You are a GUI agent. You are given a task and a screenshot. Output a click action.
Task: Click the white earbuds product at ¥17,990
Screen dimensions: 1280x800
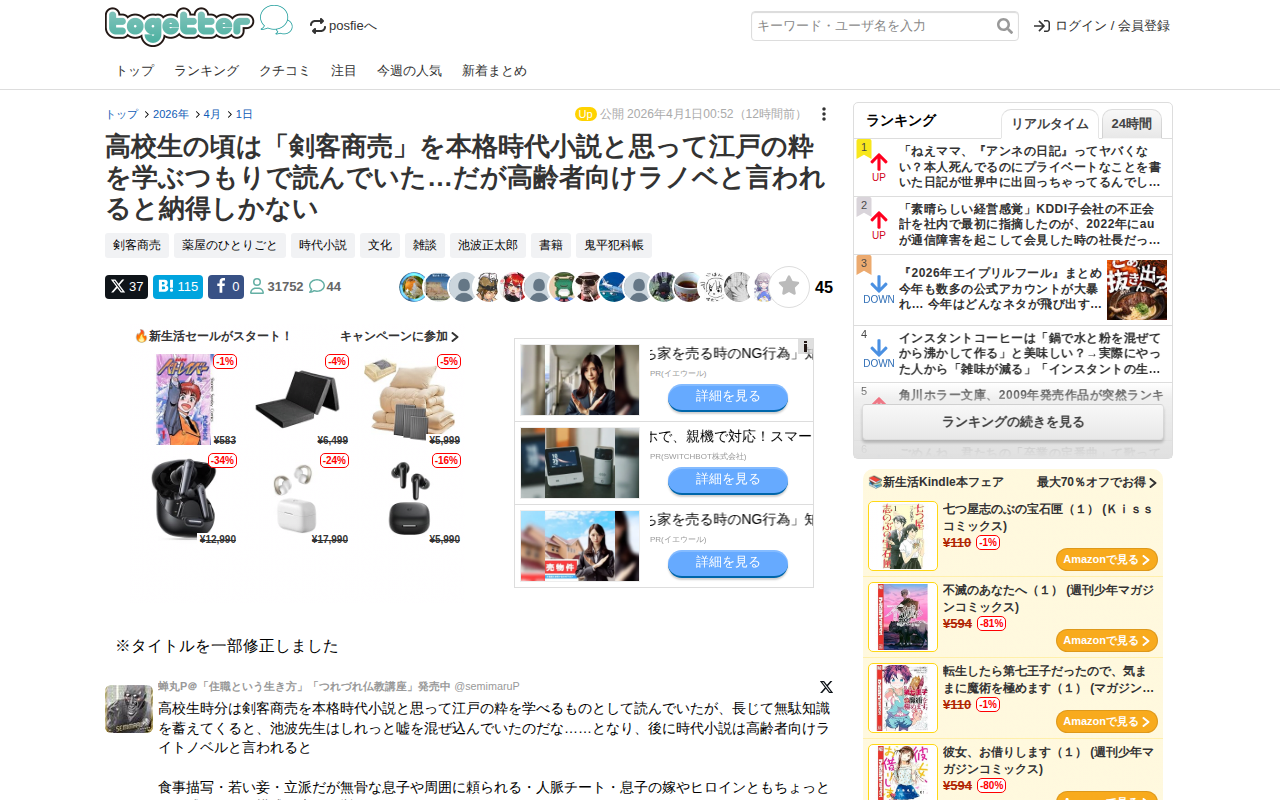coord(296,498)
